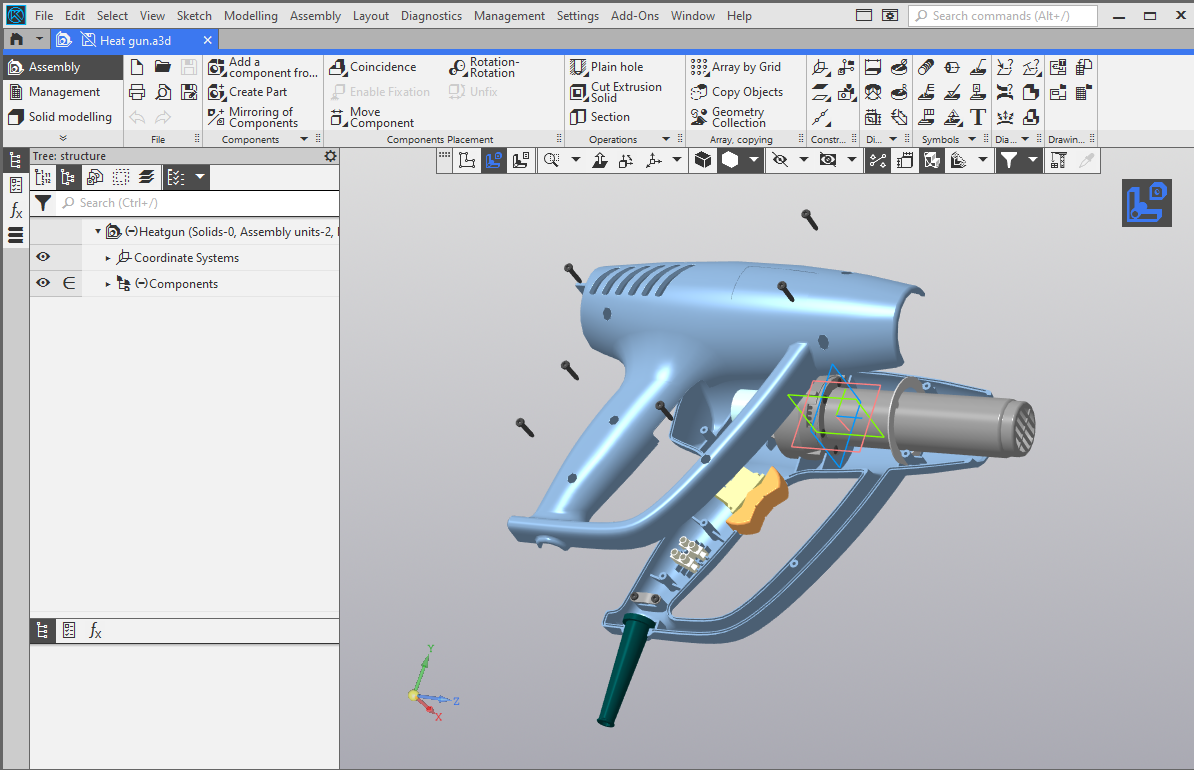Open the Geometry Collection tool
The height and width of the screenshot is (770, 1194).
(x=728, y=117)
